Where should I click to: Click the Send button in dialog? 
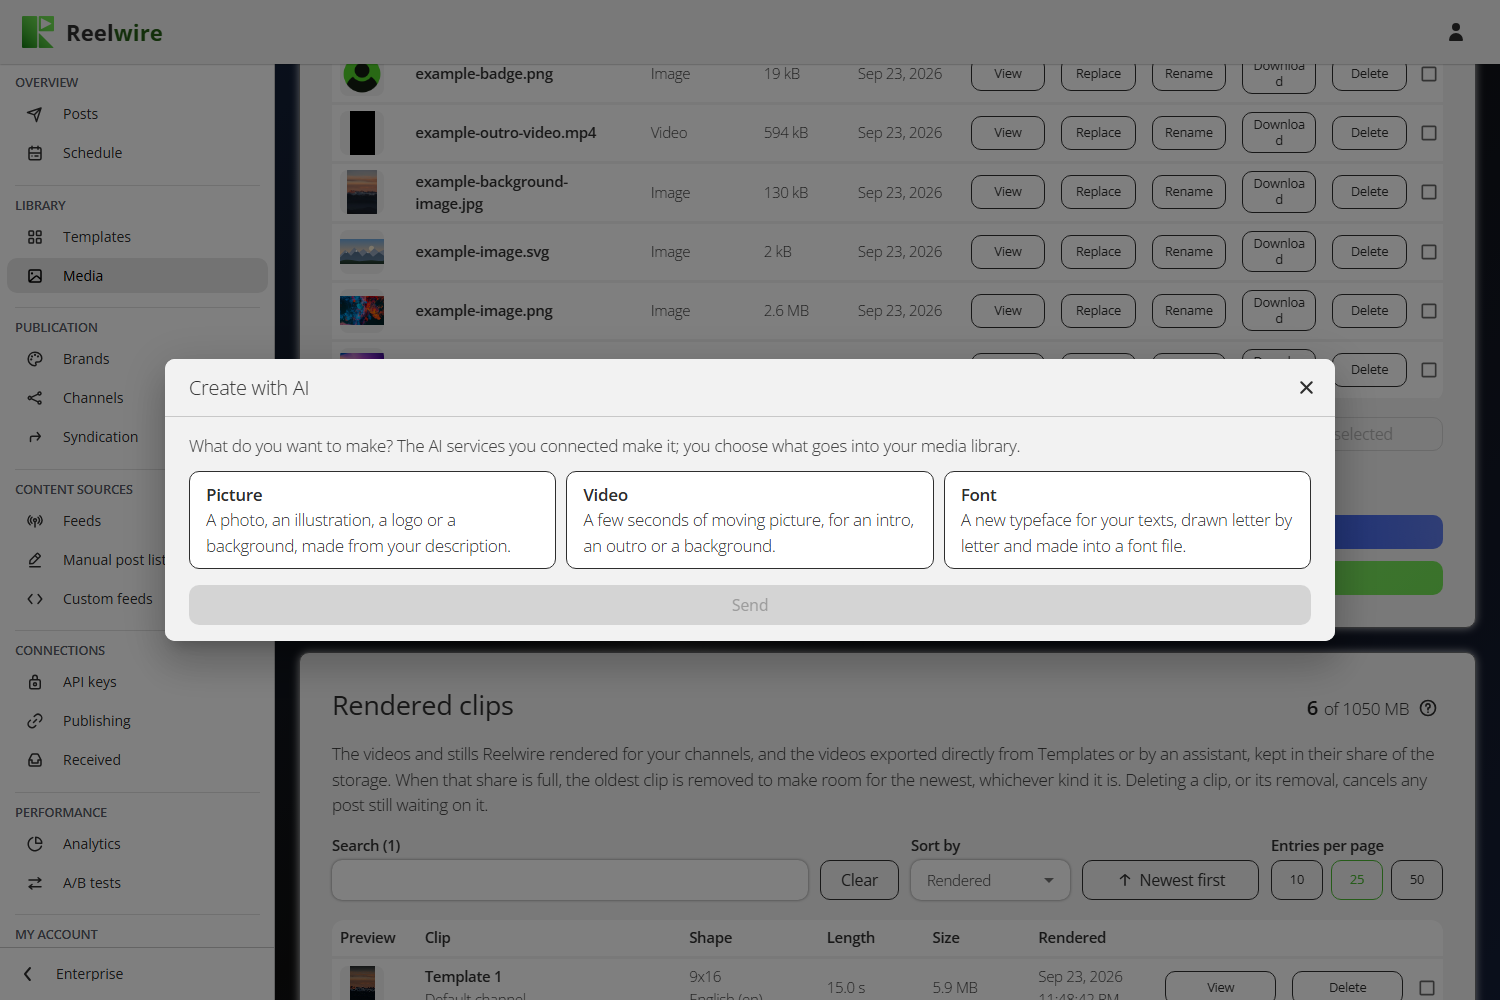[750, 605]
